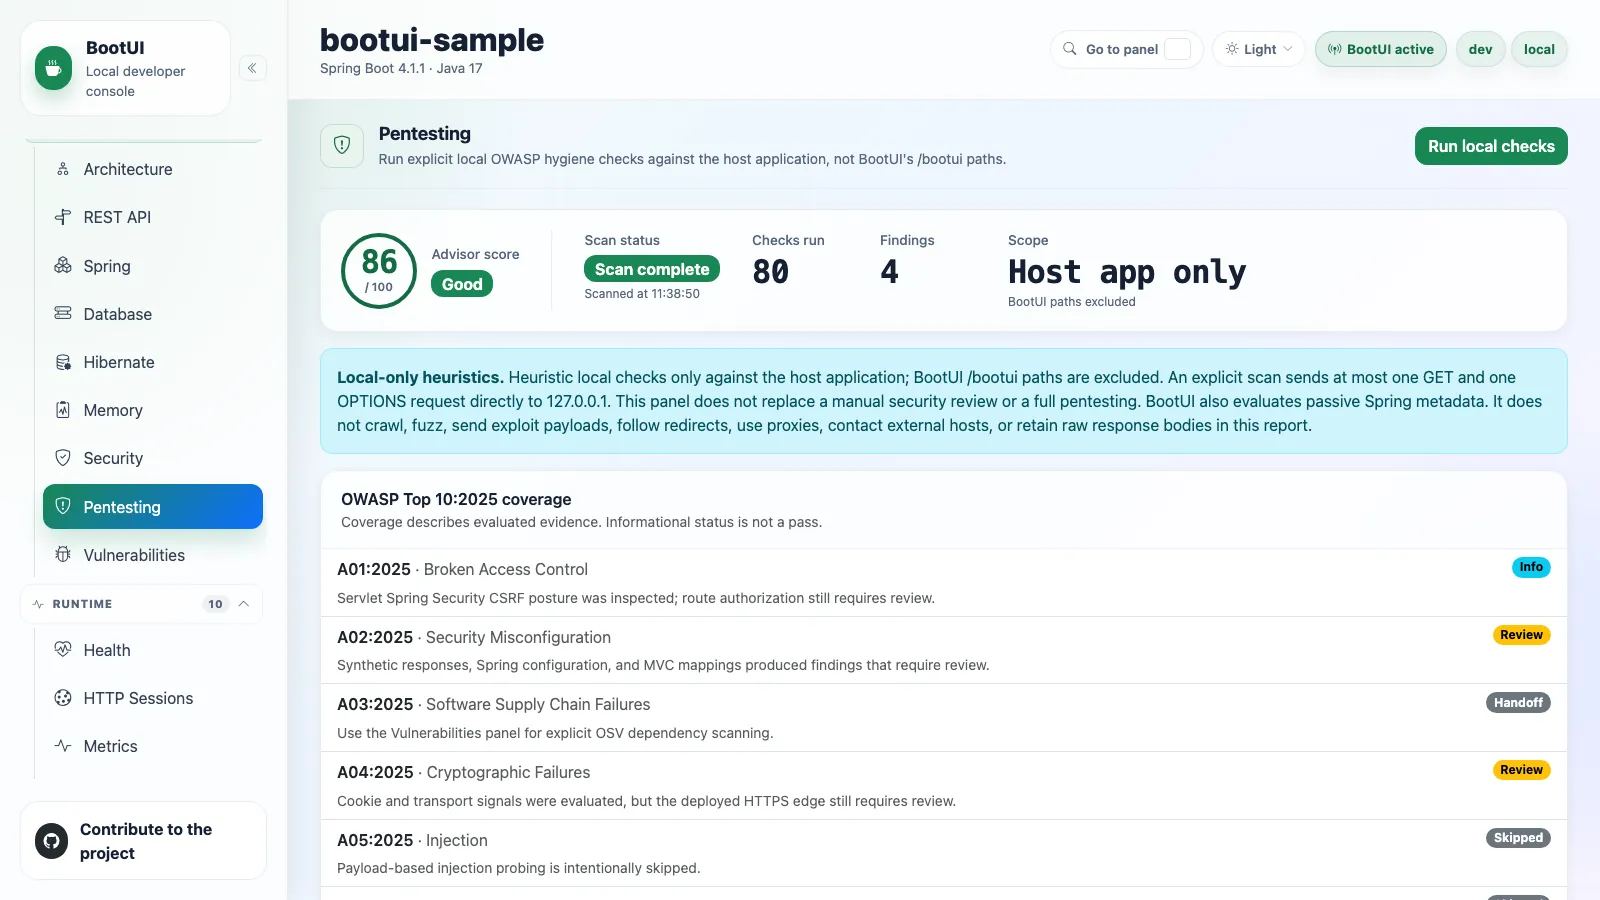The width and height of the screenshot is (1600, 900).
Task: Select the A02:2025 Security Misconfiguration row
Action: 943,650
